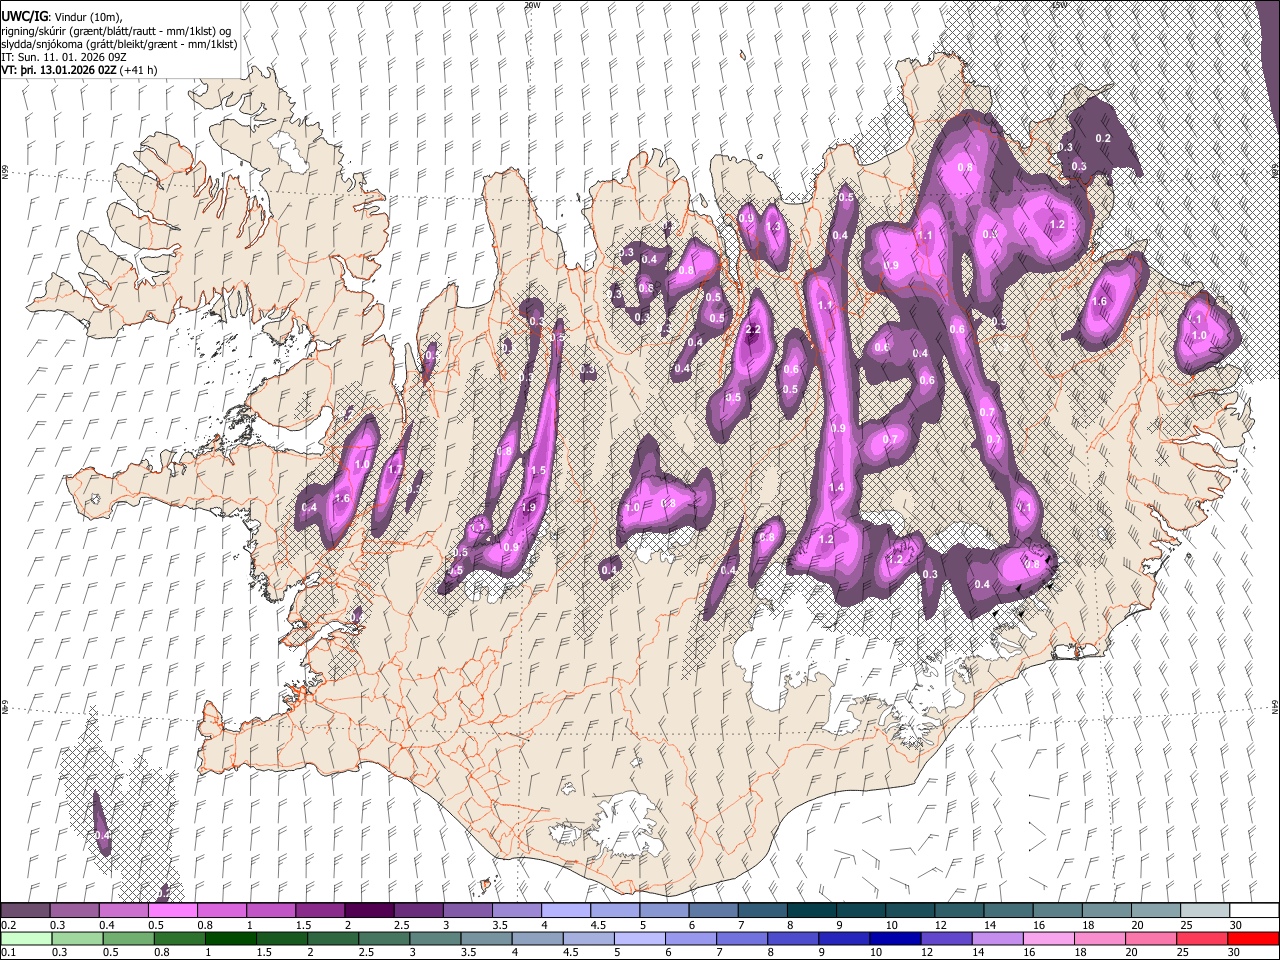This screenshot has width=1280, height=960.
Task: Click the 0.2 snowfall value in the northeast
Action: (1104, 138)
